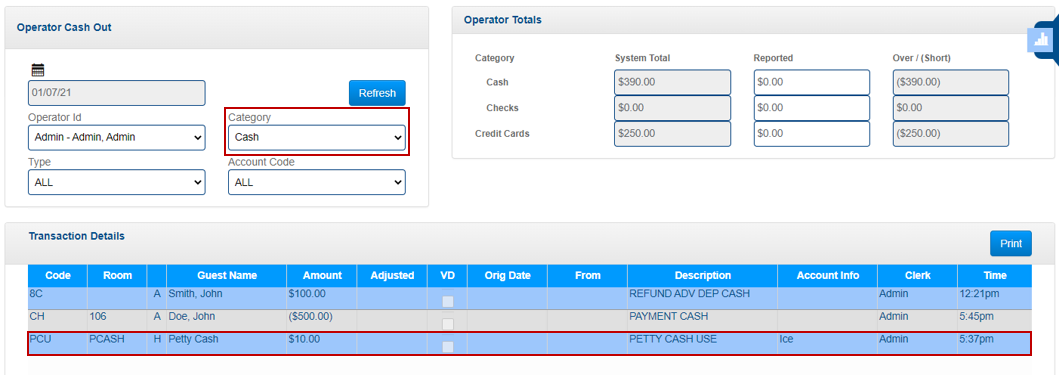Open the Category dropdown set to Cash

317,137
